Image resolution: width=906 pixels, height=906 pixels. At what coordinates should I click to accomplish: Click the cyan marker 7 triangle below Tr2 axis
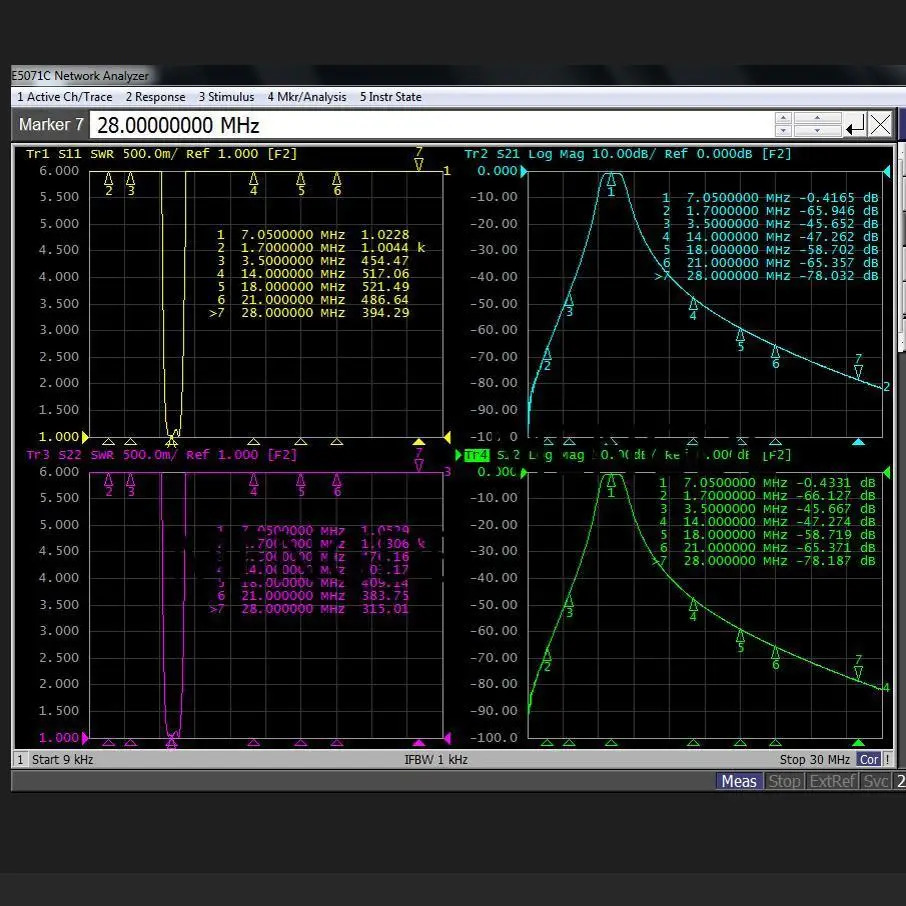[858, 442]
